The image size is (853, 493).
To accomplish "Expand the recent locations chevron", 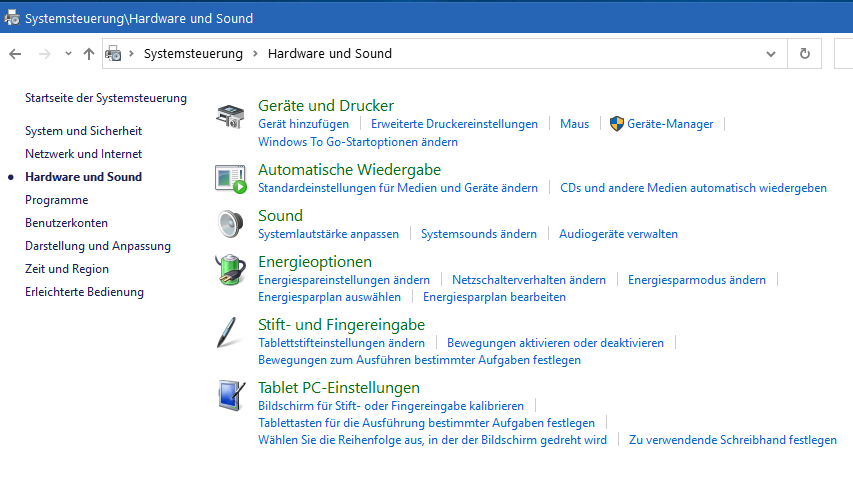I will pyautogui.click(x=68, y=54).
